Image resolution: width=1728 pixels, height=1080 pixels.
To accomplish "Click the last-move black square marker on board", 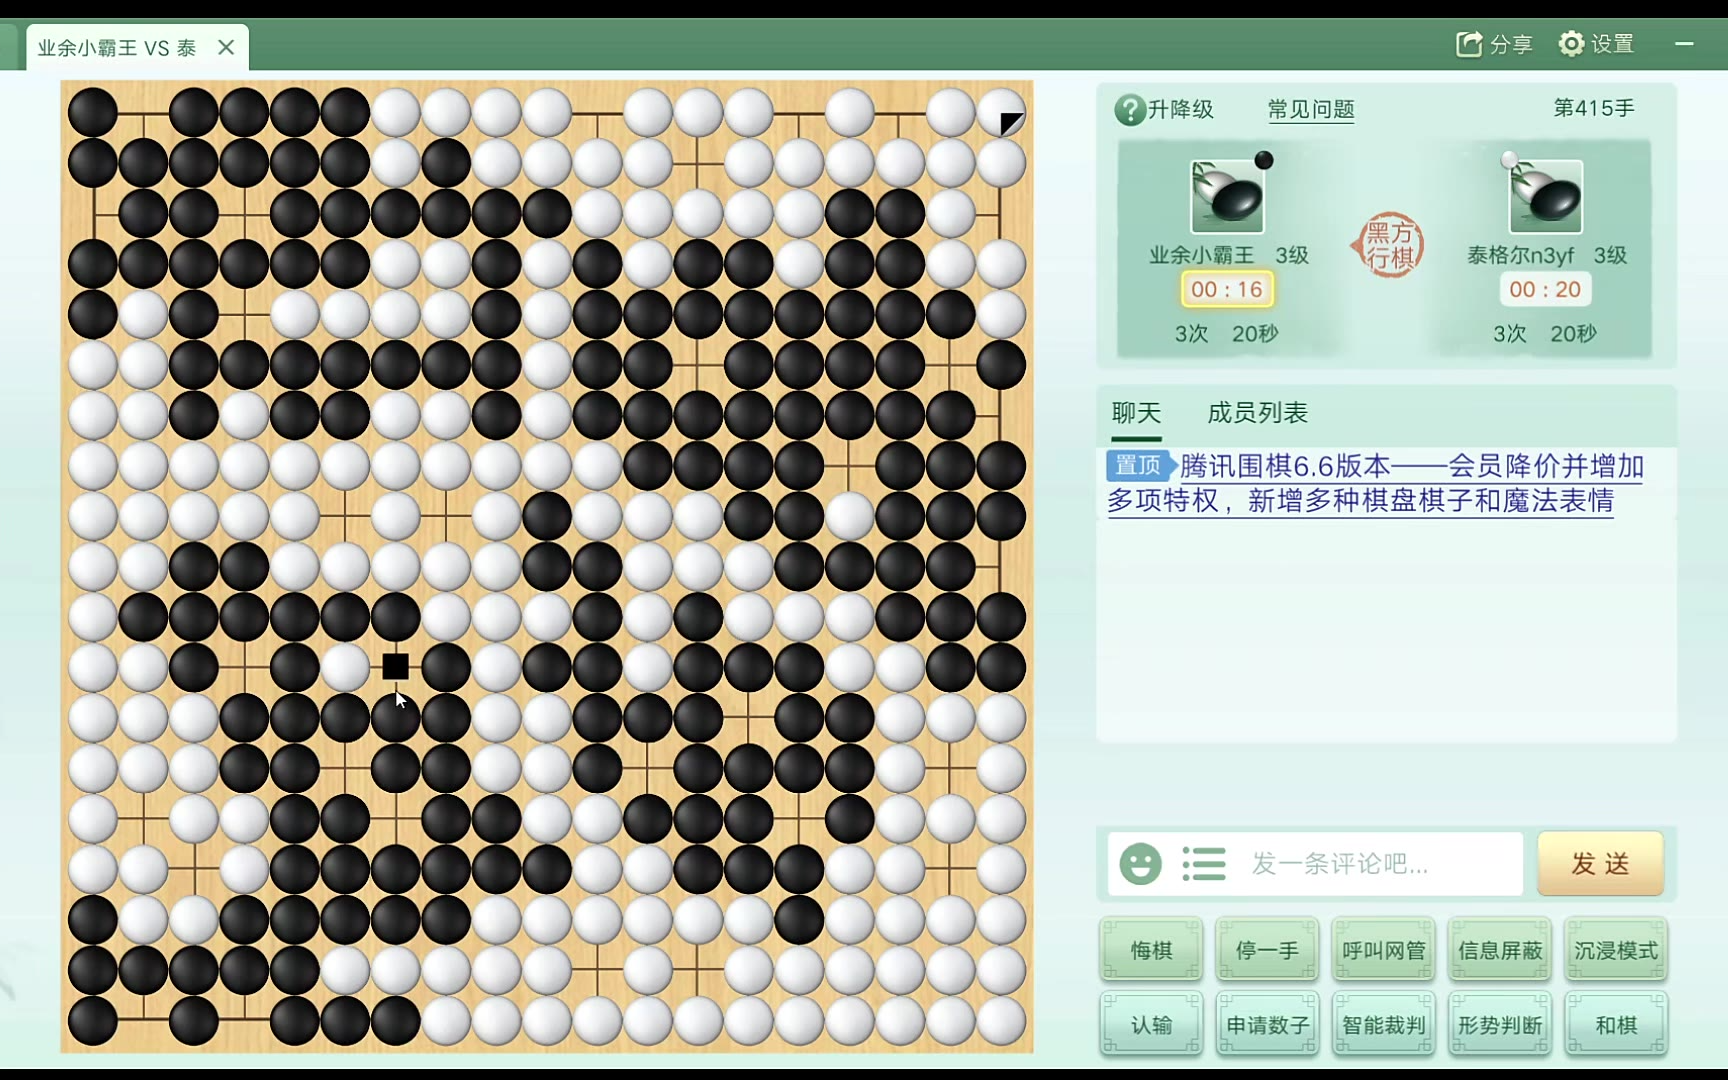I will (396, 666).
